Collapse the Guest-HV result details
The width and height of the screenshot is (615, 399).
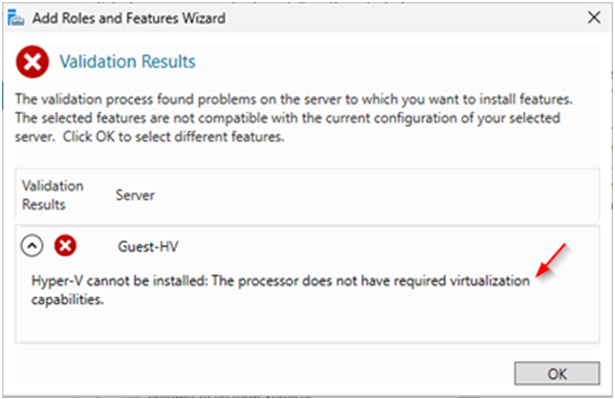(x=32, y=246)
